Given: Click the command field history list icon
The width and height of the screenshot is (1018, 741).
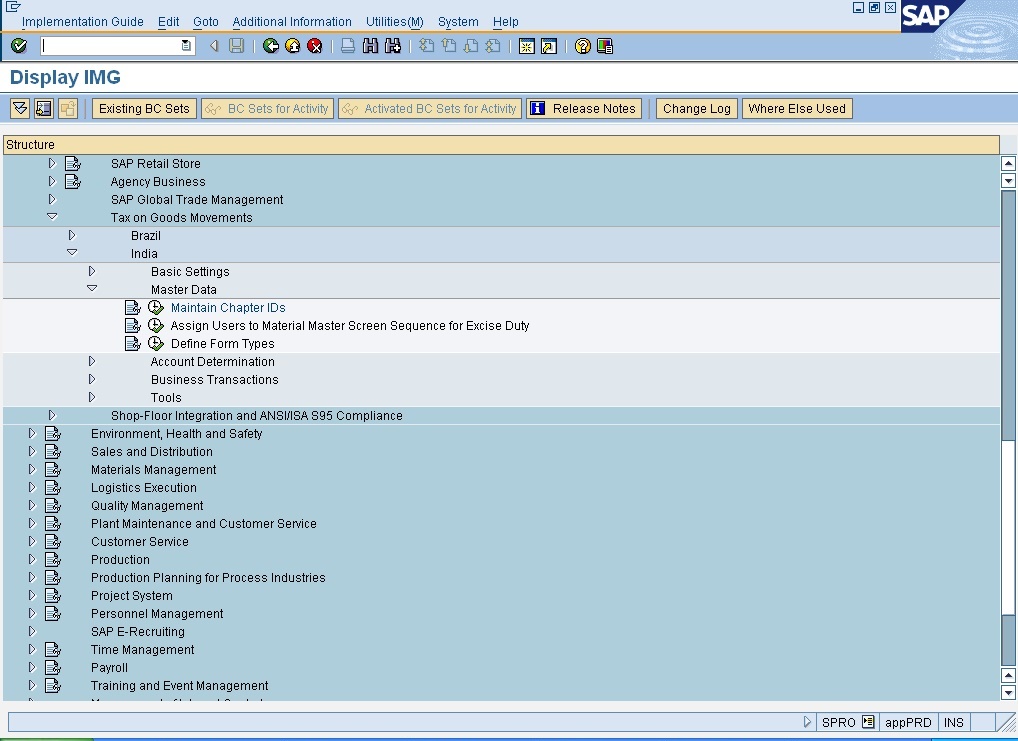Looking at the screenshot, I should (186, 45).
